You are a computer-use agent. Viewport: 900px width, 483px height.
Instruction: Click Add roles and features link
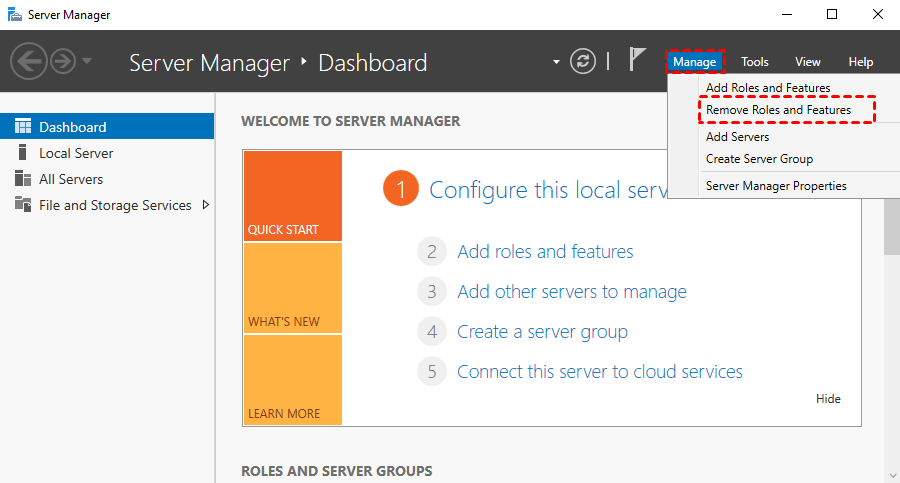(x=545, y=252)
